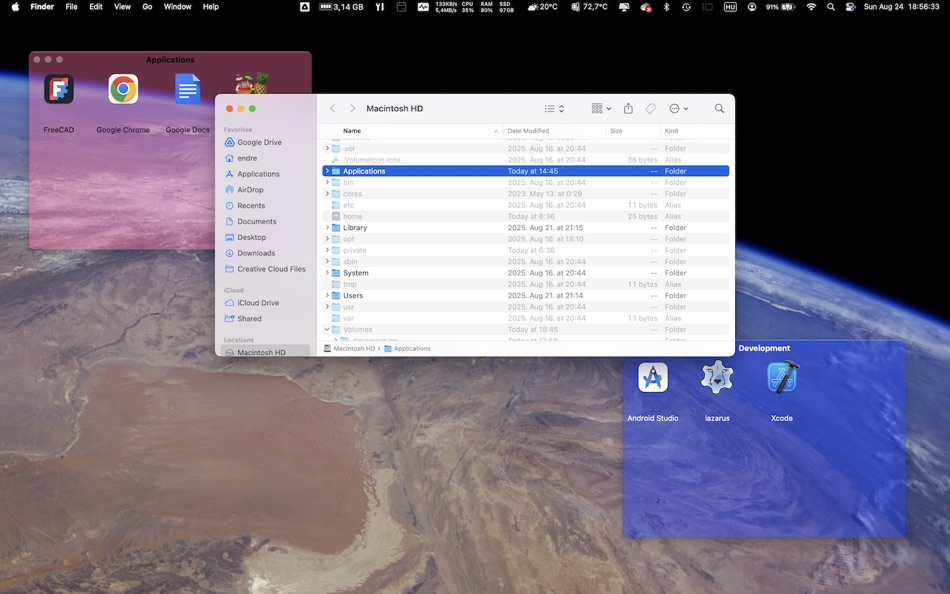Select the Users folder row
The width and height of the screenshot is (950, 594).
click(526, 296)
